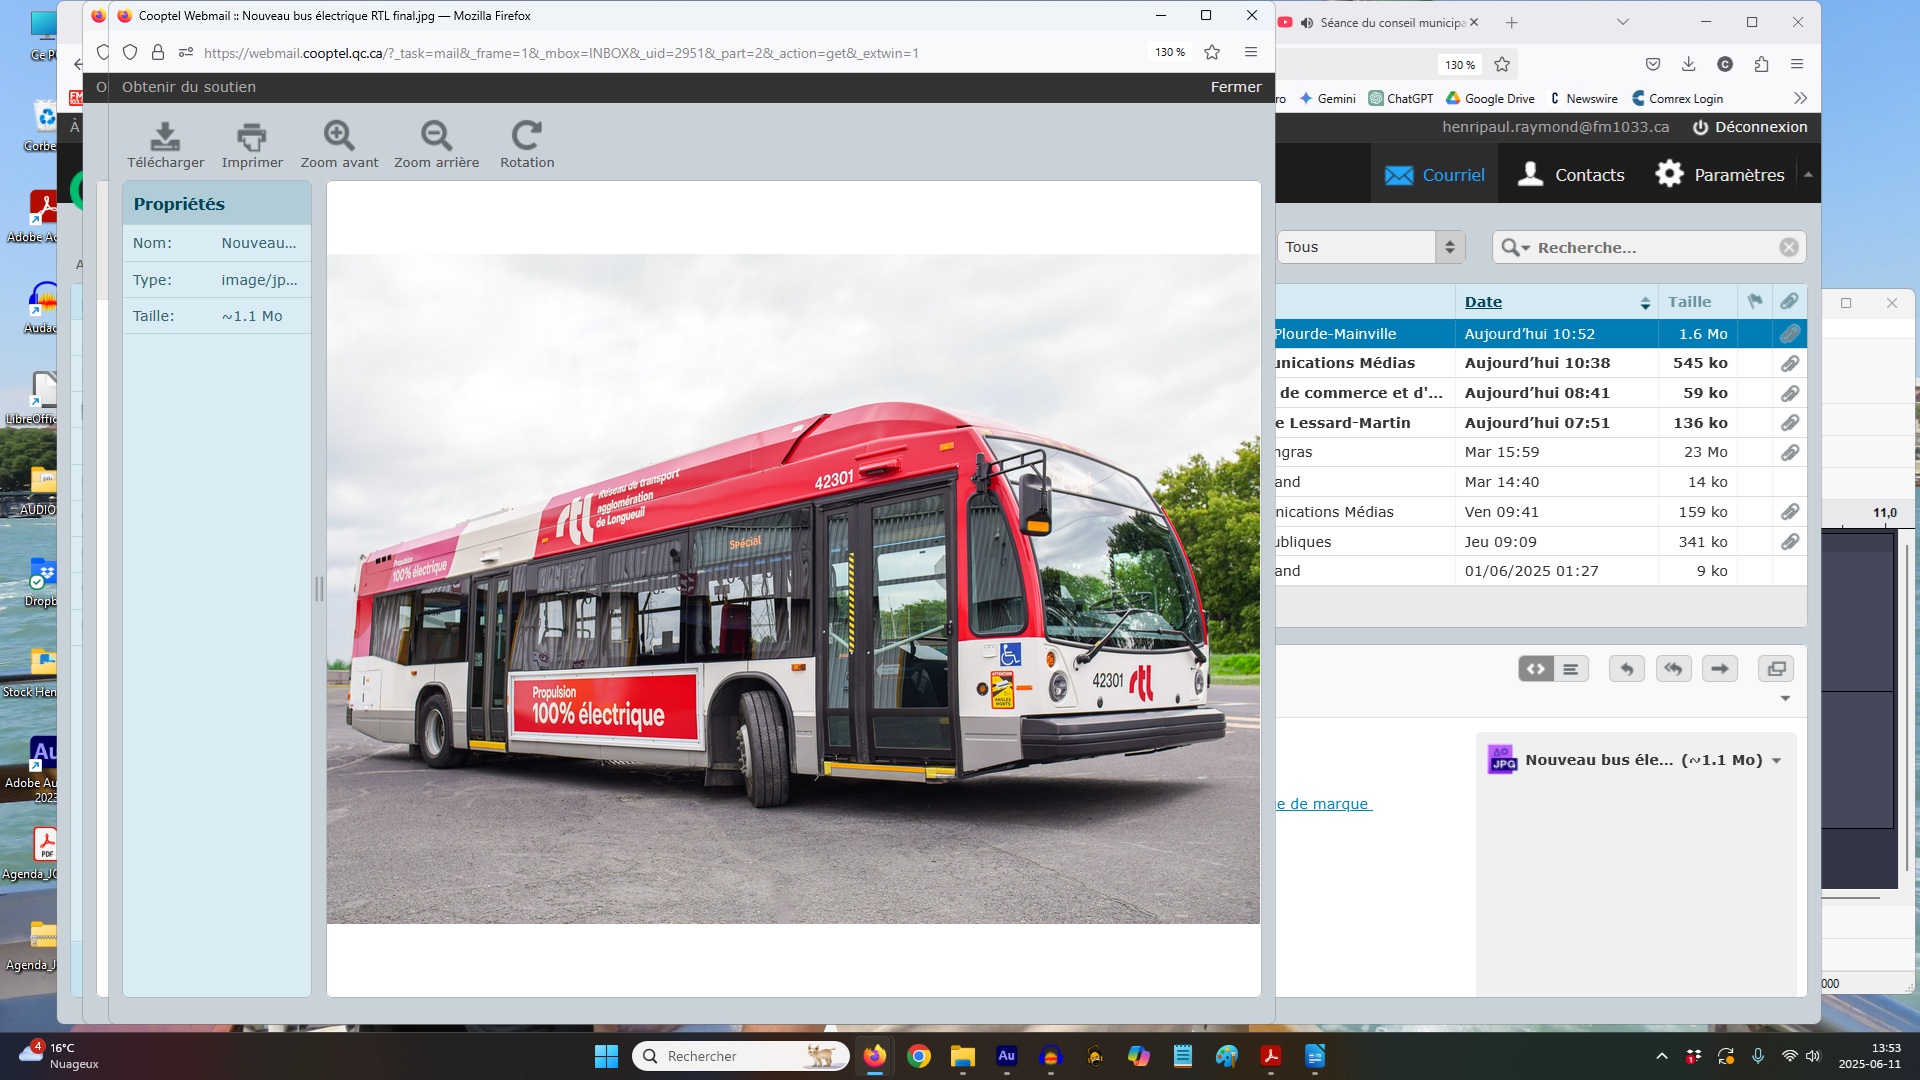Viewport: 1920px width, 1080px height.
Task: Print the image with Imprimer
Action: coord(252,136)
